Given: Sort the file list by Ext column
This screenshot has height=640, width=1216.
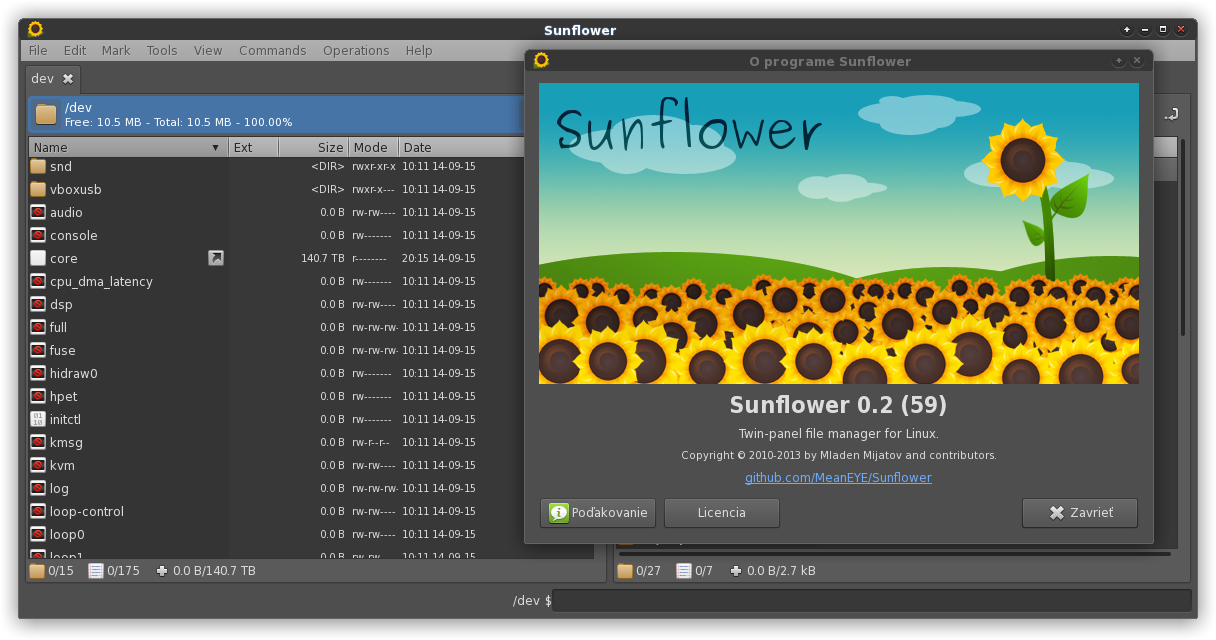Looking at the screenshot, I should [253, 147].
